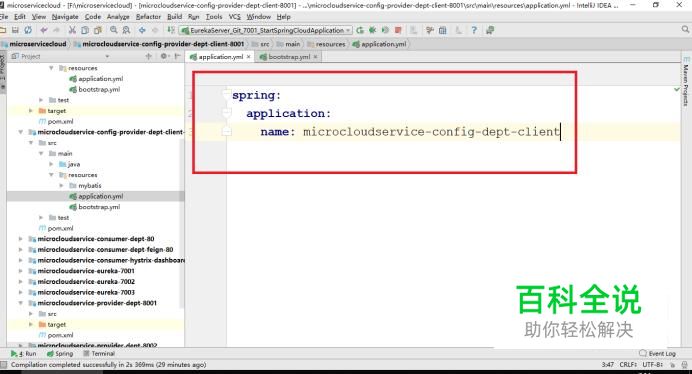The height and width of the screenshot is (374, 692).
Task: Click the red Stop icon
Action: tap(398, 30)
